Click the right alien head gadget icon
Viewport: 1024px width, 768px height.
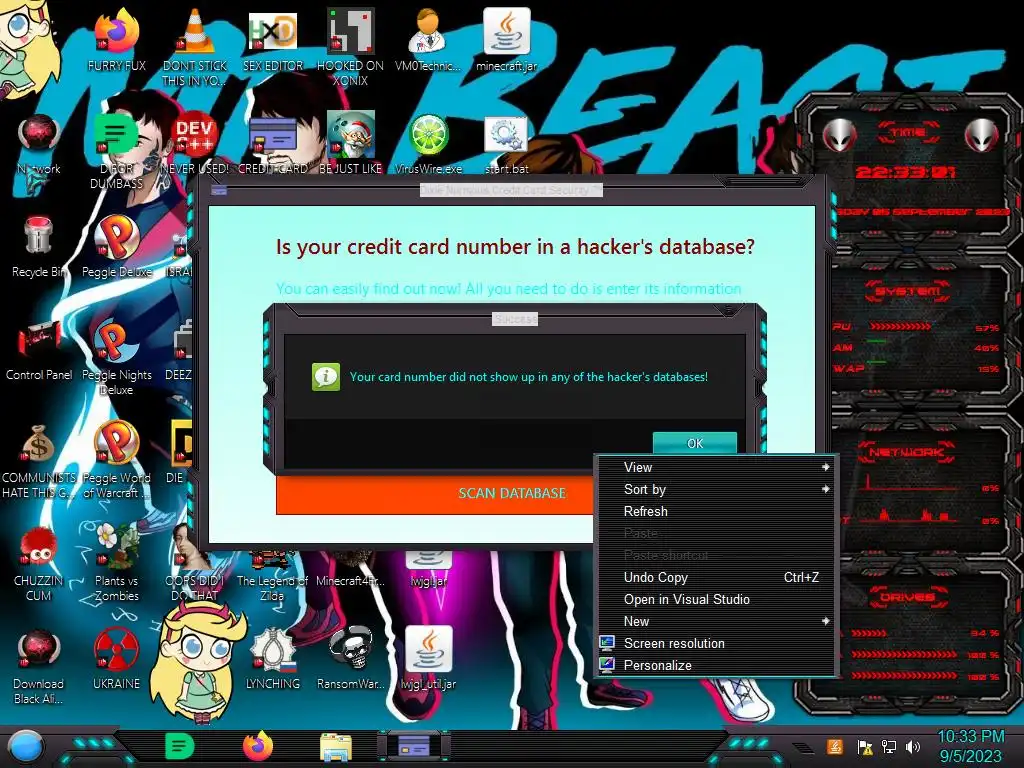982,135
